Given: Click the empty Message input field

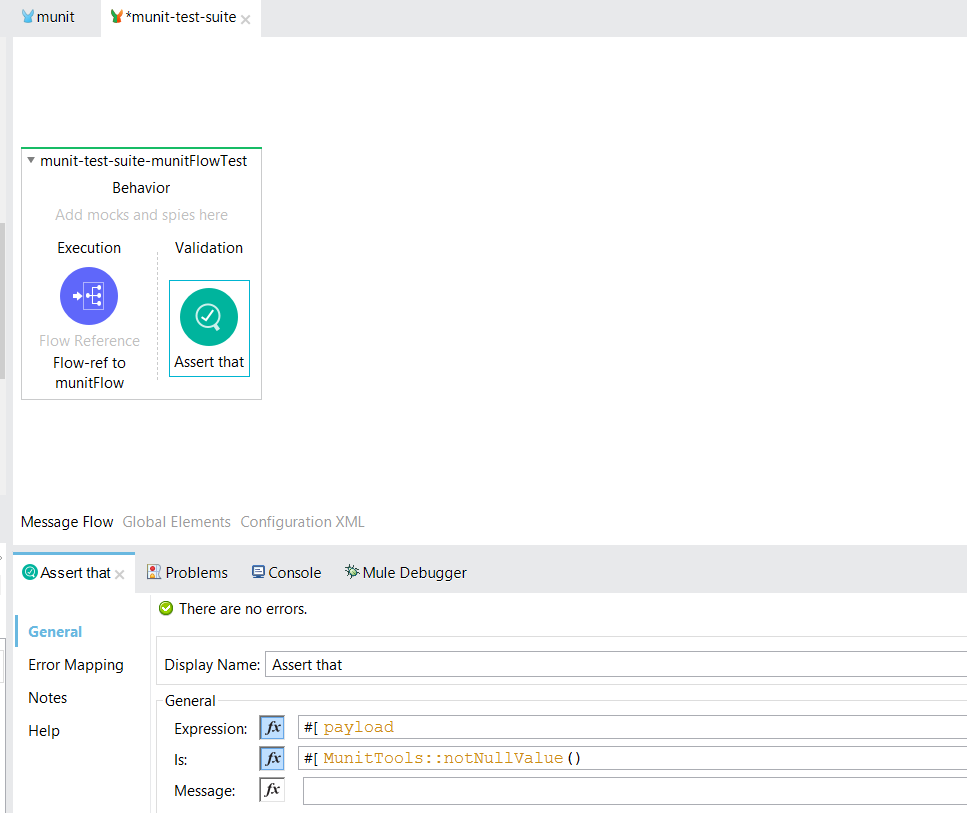Looking at the screenshot, I should pos(634,790).
